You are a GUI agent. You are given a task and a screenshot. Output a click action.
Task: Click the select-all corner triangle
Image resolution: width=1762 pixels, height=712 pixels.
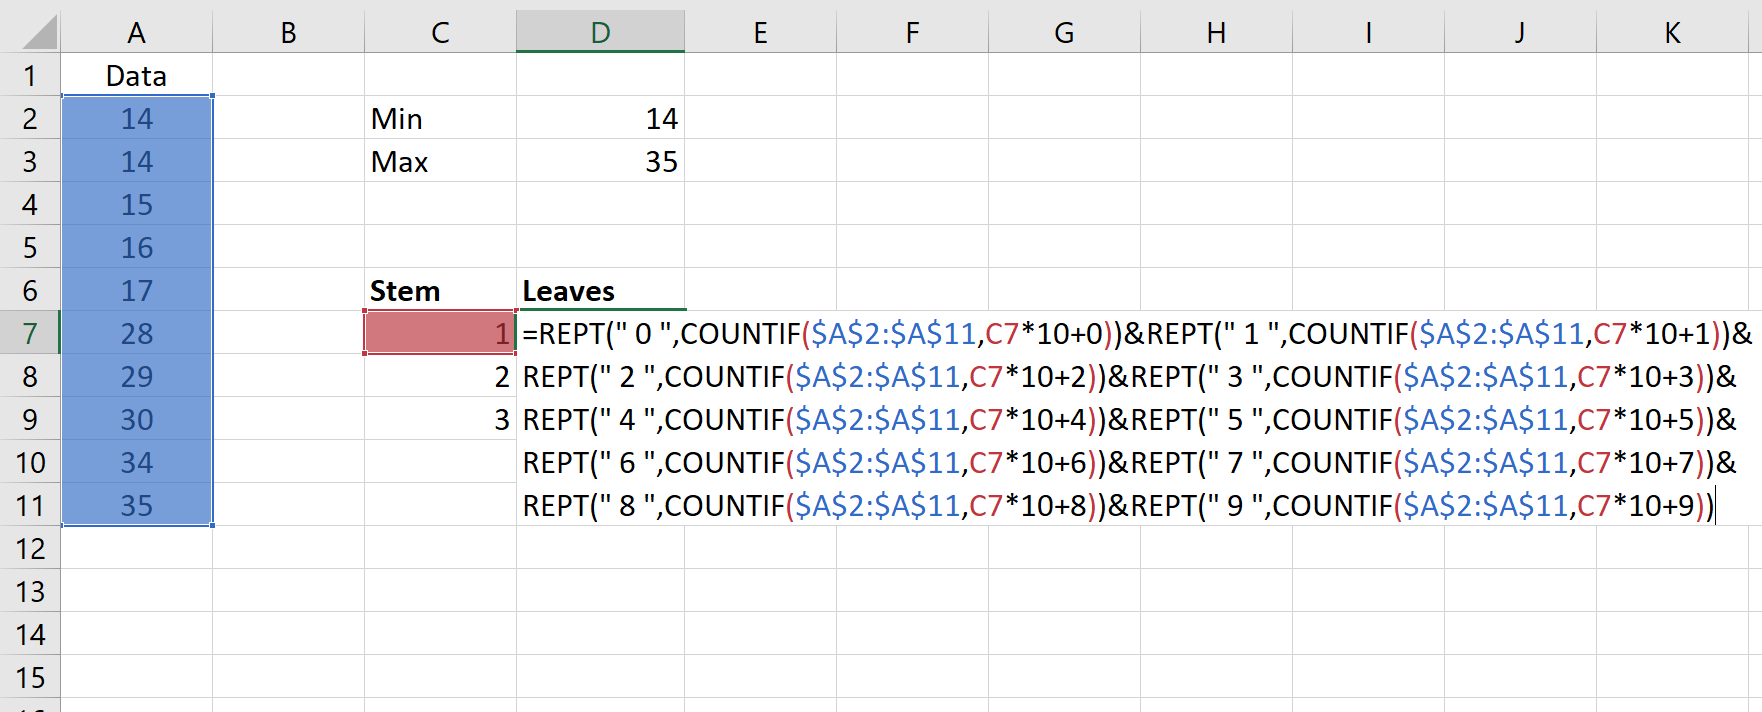tap(39, 32)
